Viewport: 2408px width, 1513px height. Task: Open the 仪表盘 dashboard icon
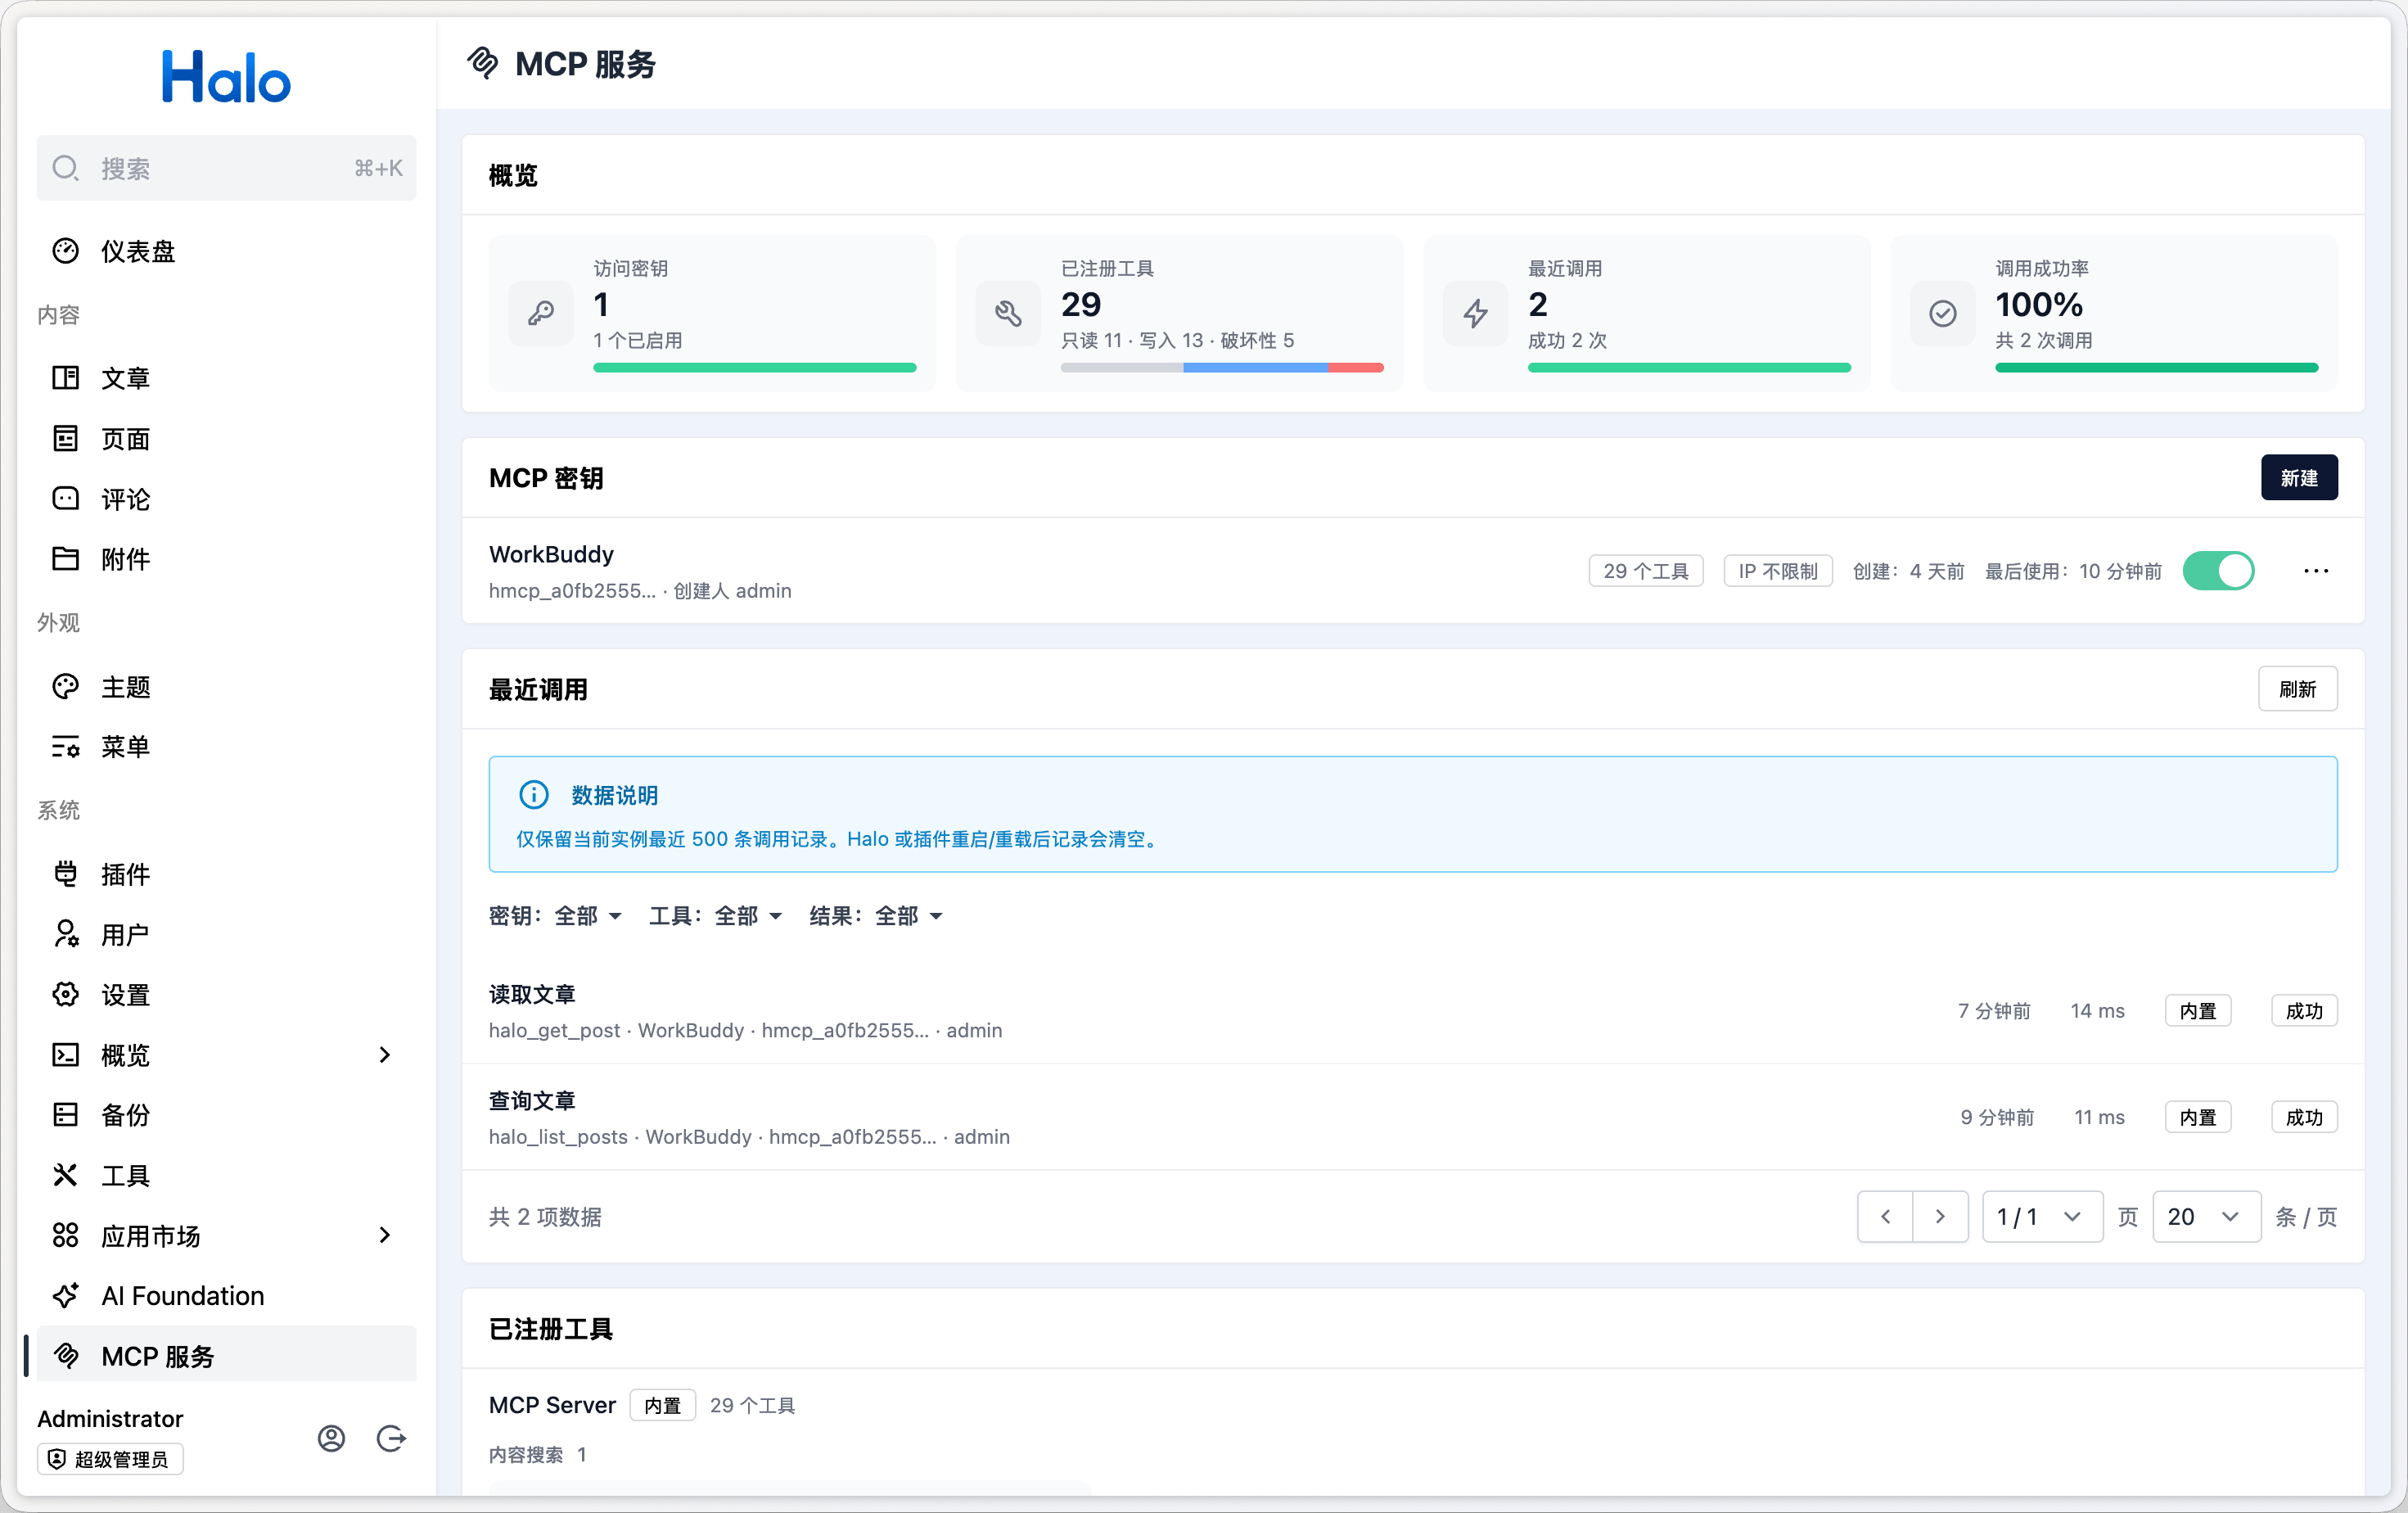pos(66,251)
